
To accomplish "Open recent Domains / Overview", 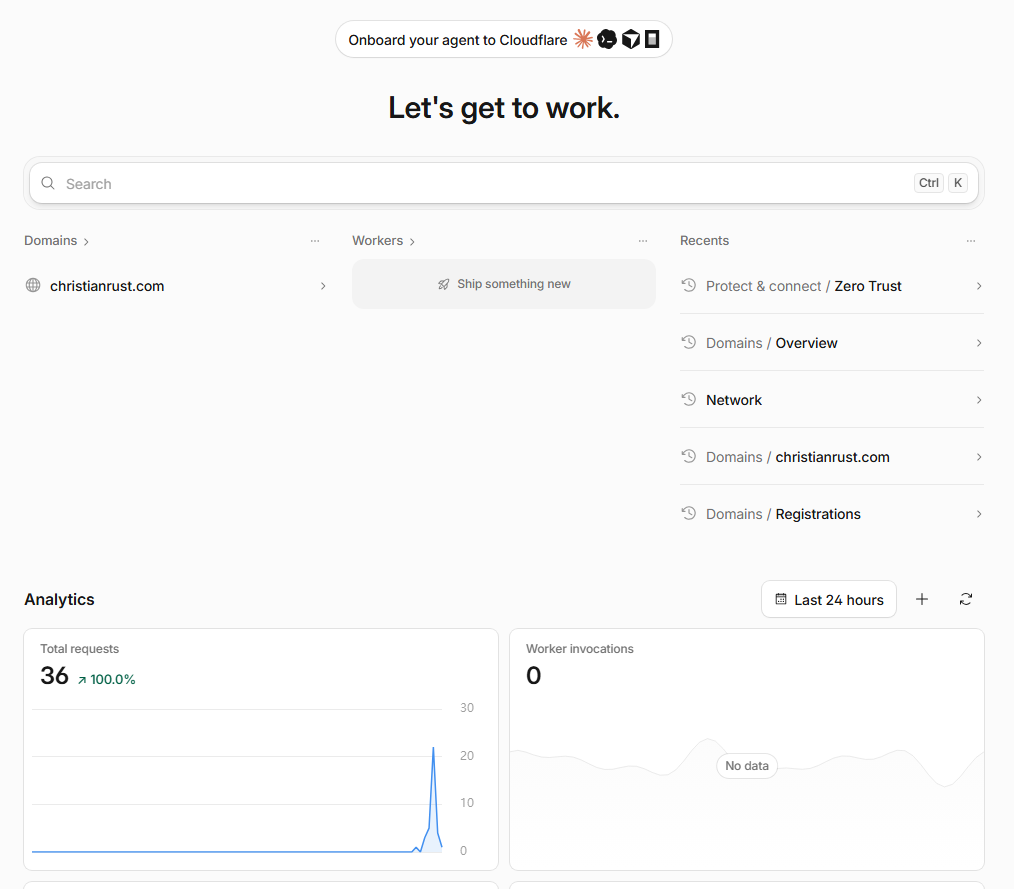I will coord(832,343).
